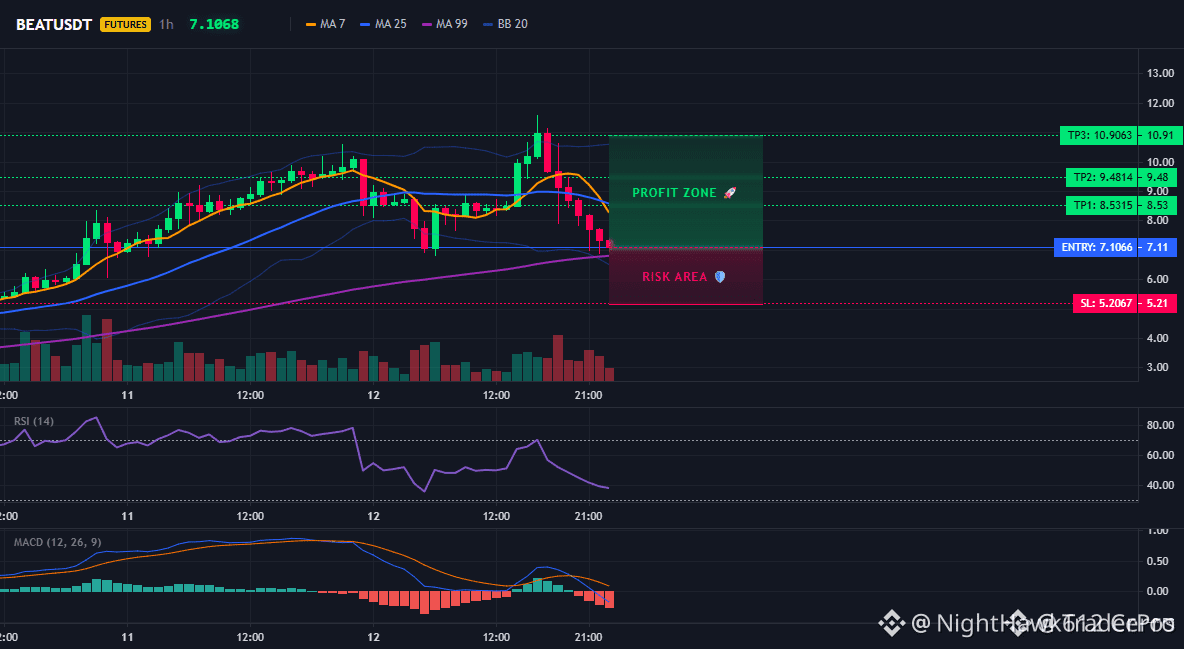Toggle the MA 7 legend entry

click(x=325, y=24)
